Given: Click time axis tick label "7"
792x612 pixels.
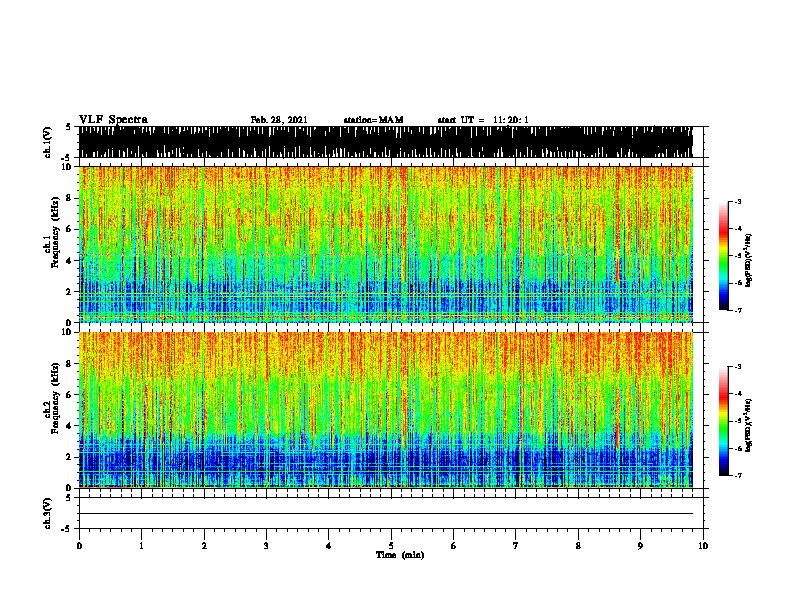Looking at the screenshot, I should tap(516, 546).
